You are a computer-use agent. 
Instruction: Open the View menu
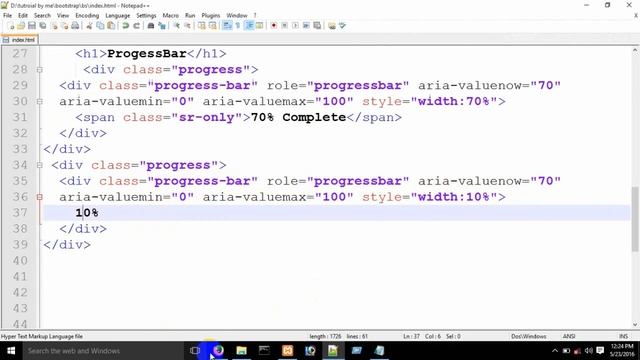pyautogui.click(x=63, y=16)
